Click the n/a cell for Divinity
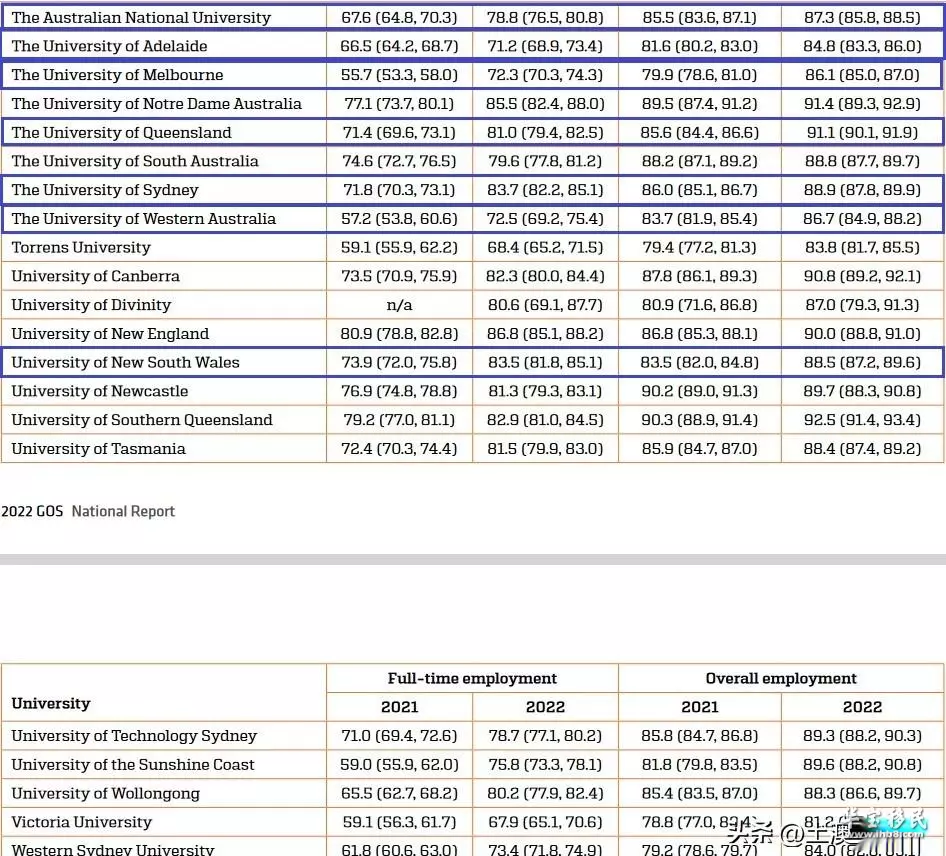Image resolution: width=946 pixels, height=856 pixels. click(399, 305)
